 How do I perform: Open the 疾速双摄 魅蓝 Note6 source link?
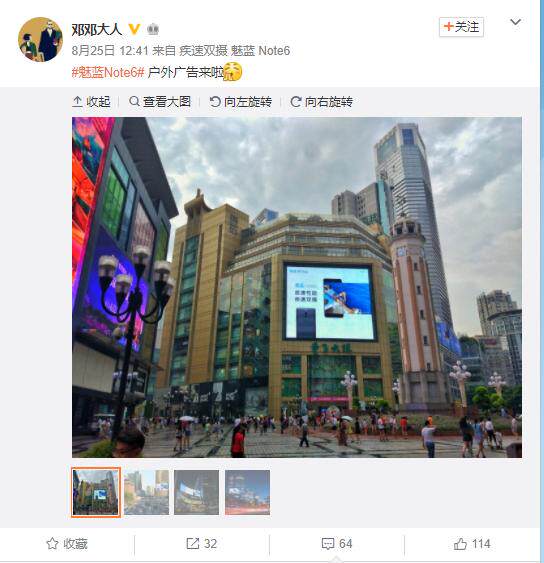pos(234,51)
